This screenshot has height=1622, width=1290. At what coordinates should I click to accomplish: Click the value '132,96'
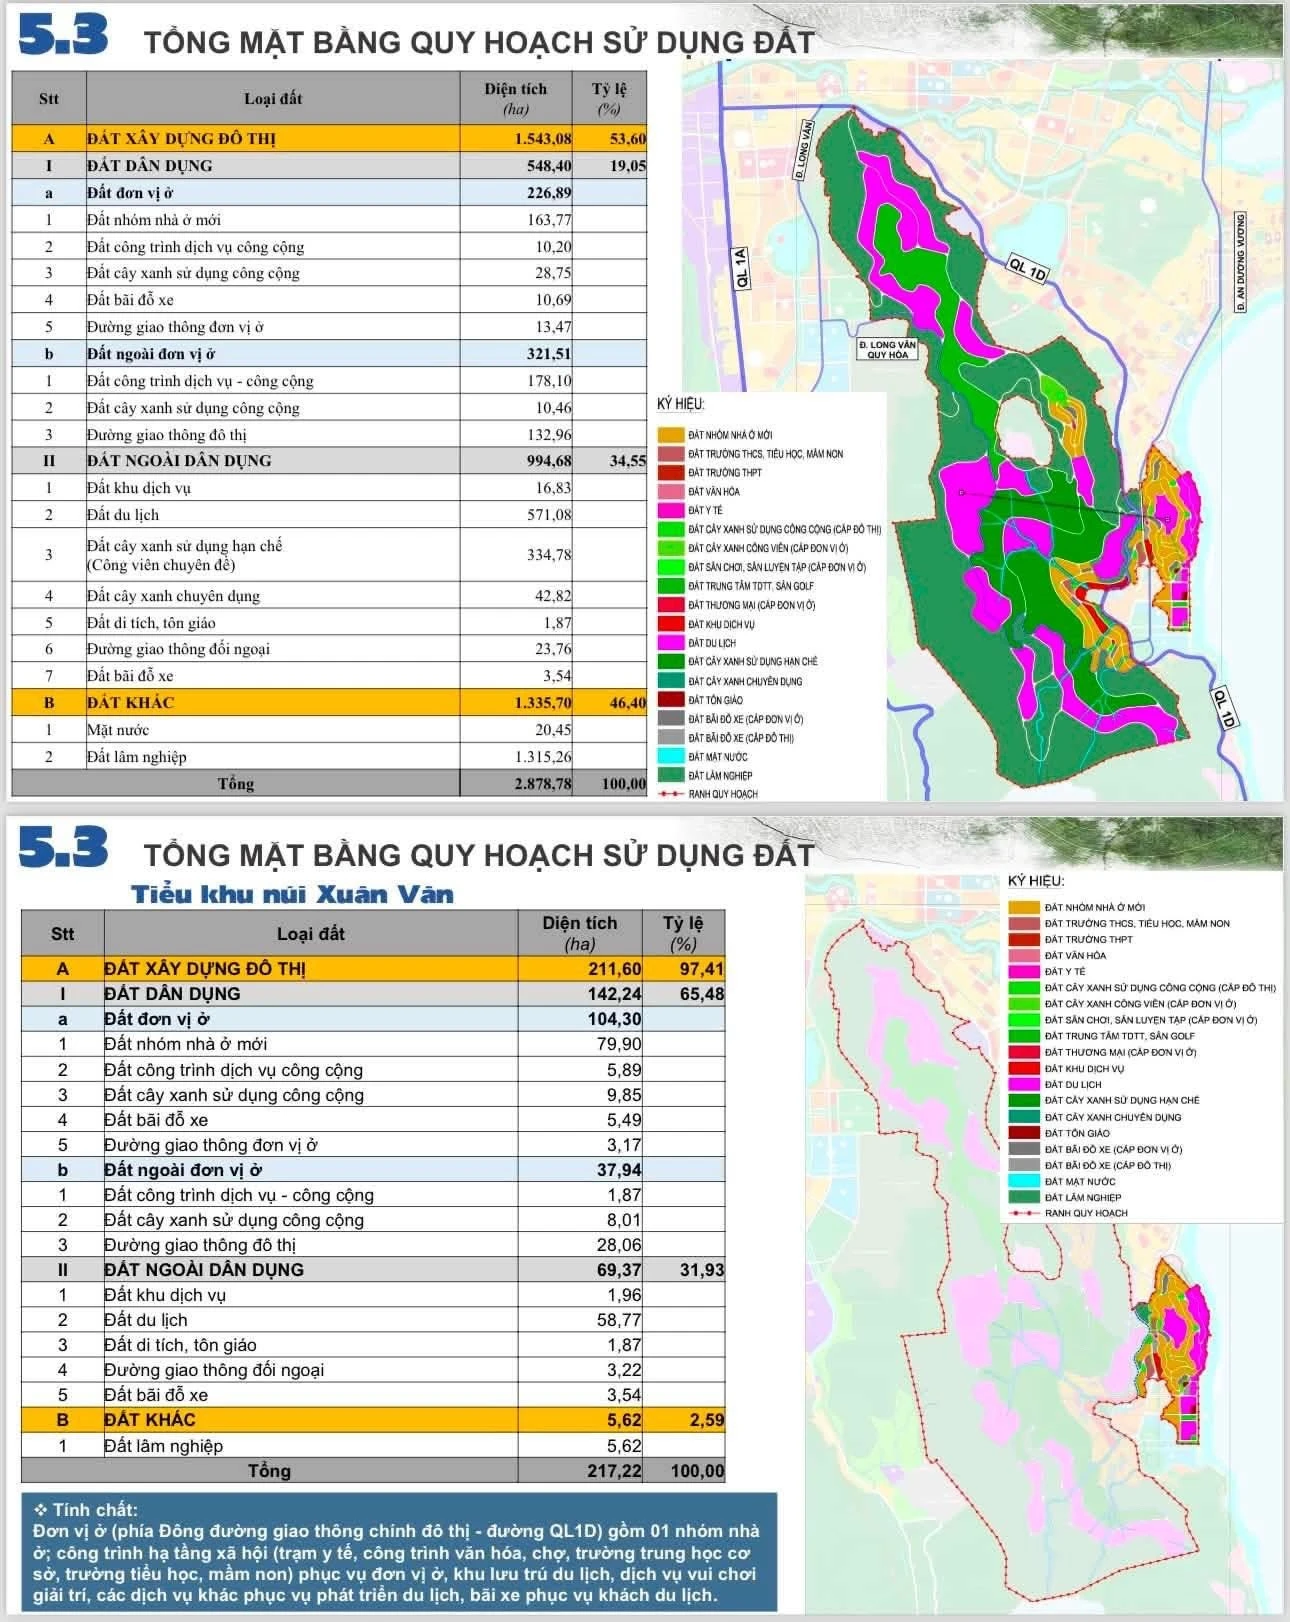[550, 435]
